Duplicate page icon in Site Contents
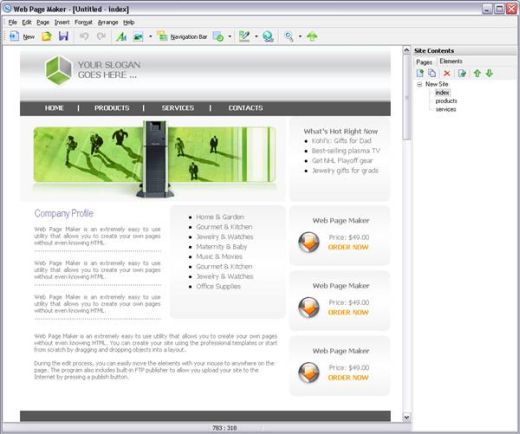Viewport: 520px width, 434px height. [432, 73]
